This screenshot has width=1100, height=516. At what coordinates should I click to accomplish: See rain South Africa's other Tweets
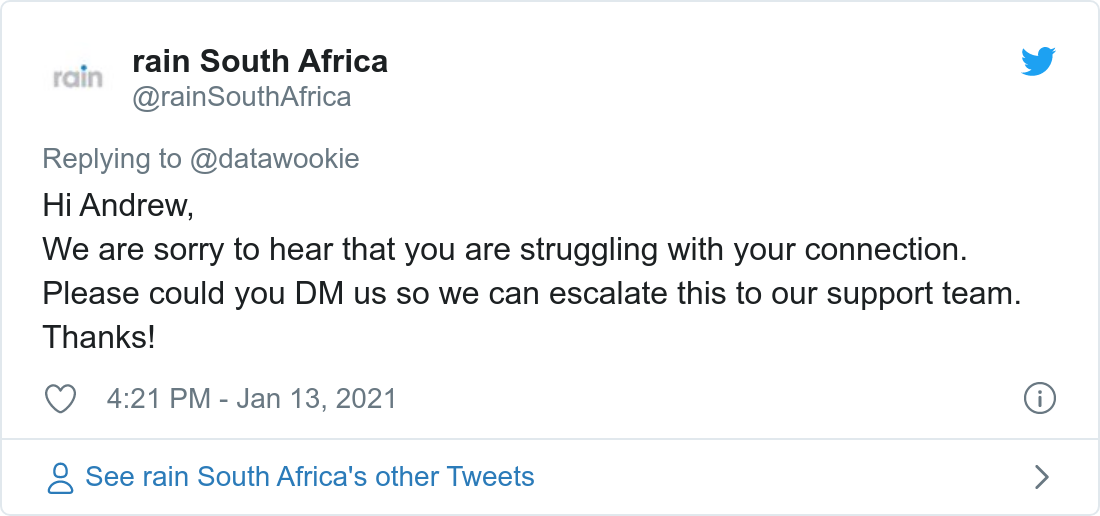(x=309, y=477)
